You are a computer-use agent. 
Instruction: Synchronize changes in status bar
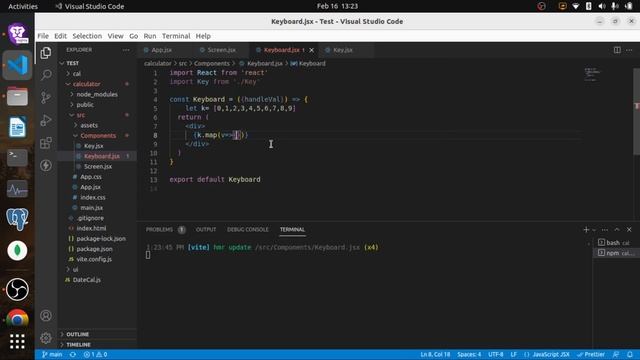point(73,354)
